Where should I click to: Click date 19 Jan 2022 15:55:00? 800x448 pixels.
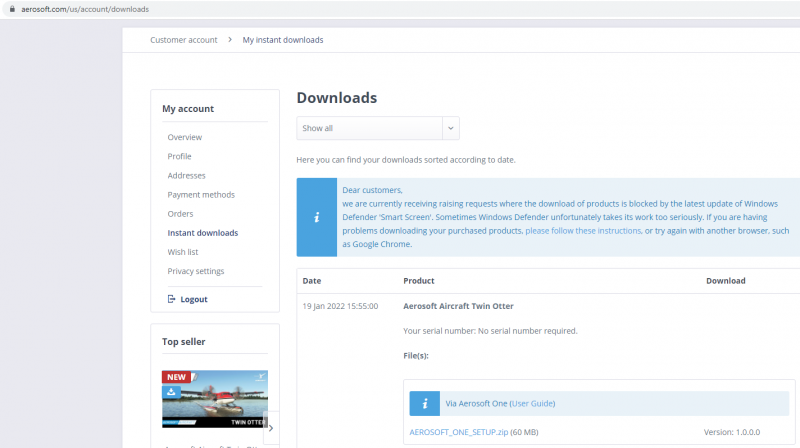[340, 306]
